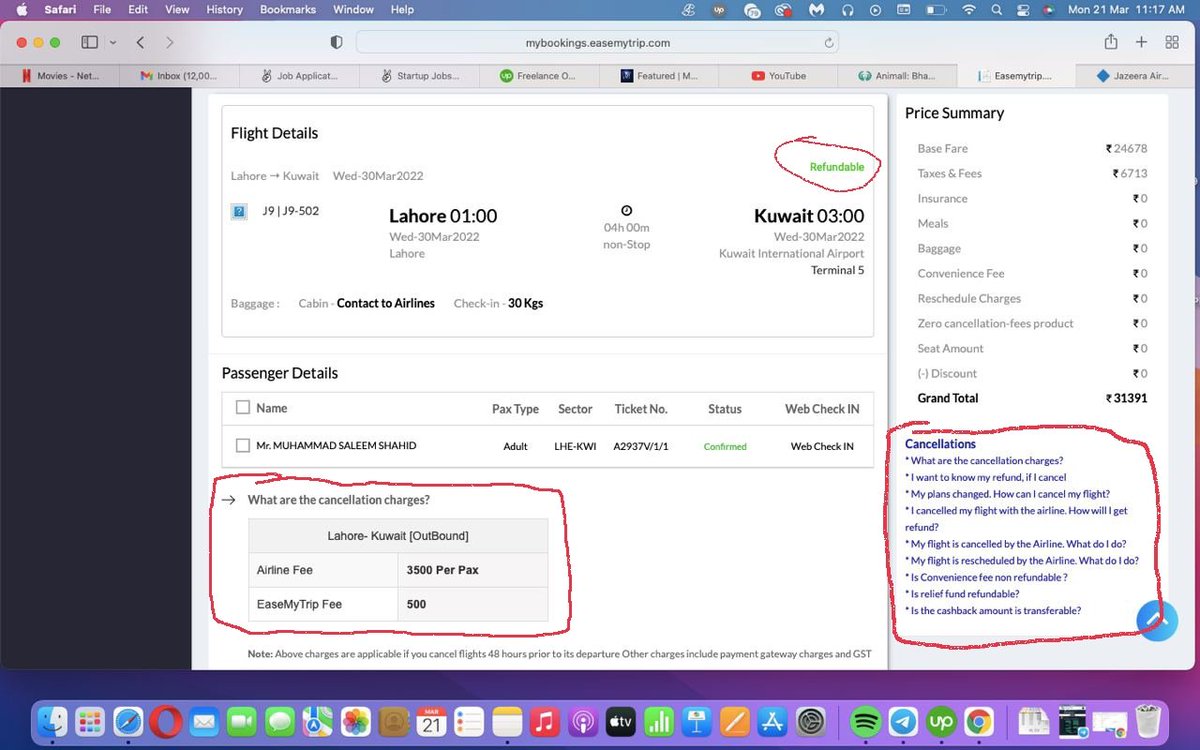1200x750 pixels.
Task: Go back to previous page in Safari
Action: (x=140, y=43)
